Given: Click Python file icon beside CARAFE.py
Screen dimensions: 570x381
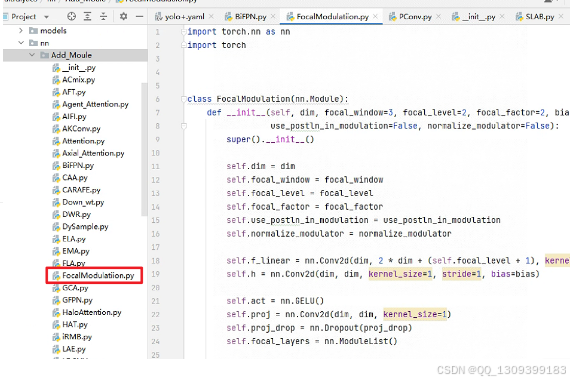Looking at the screenshot, I should 56,190.
